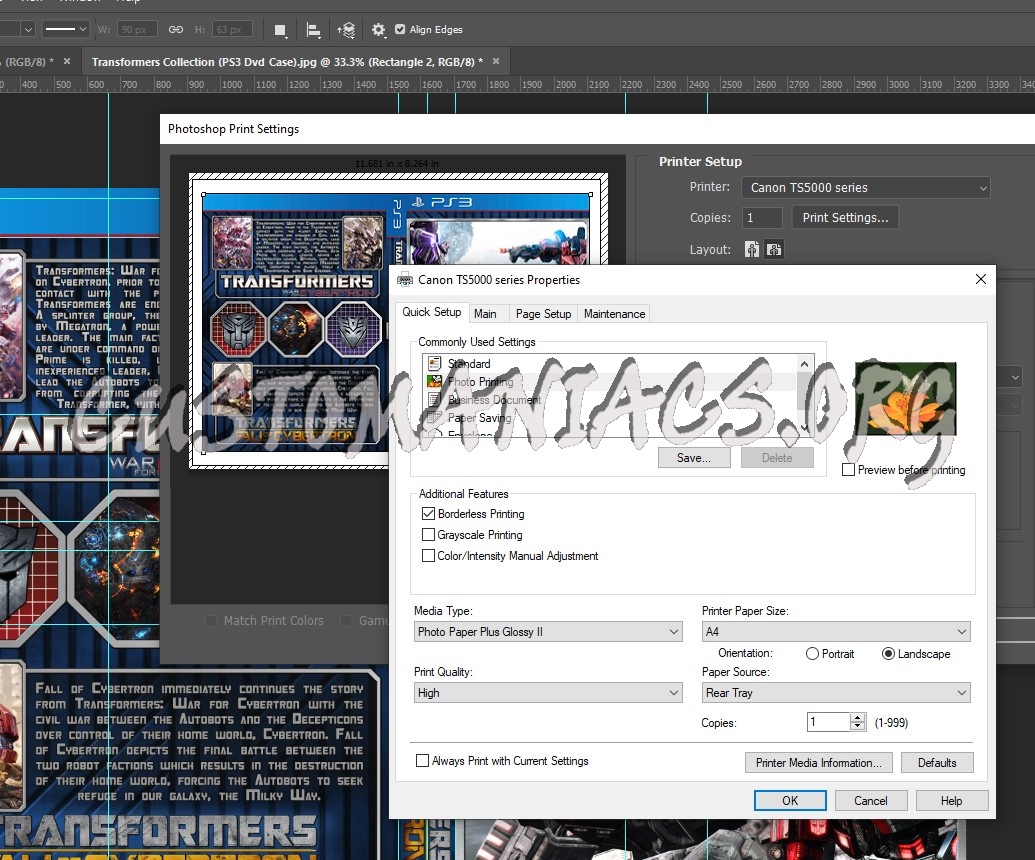Open the Paper Source dropdown
This screenshot has width=1035, height=860.
coord(836,692)
